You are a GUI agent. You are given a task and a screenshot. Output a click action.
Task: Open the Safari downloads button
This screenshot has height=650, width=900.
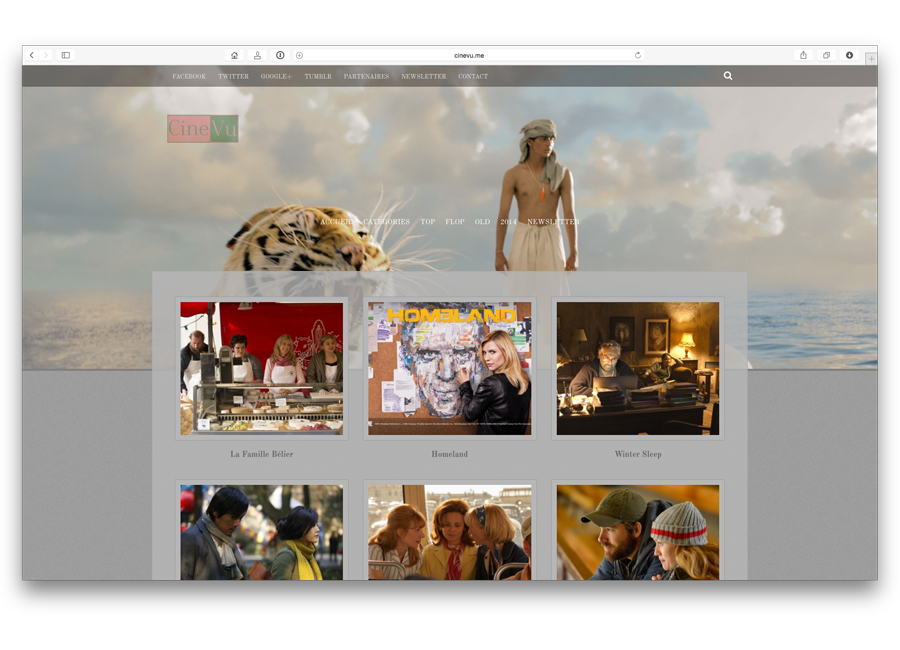coord(849,55)
